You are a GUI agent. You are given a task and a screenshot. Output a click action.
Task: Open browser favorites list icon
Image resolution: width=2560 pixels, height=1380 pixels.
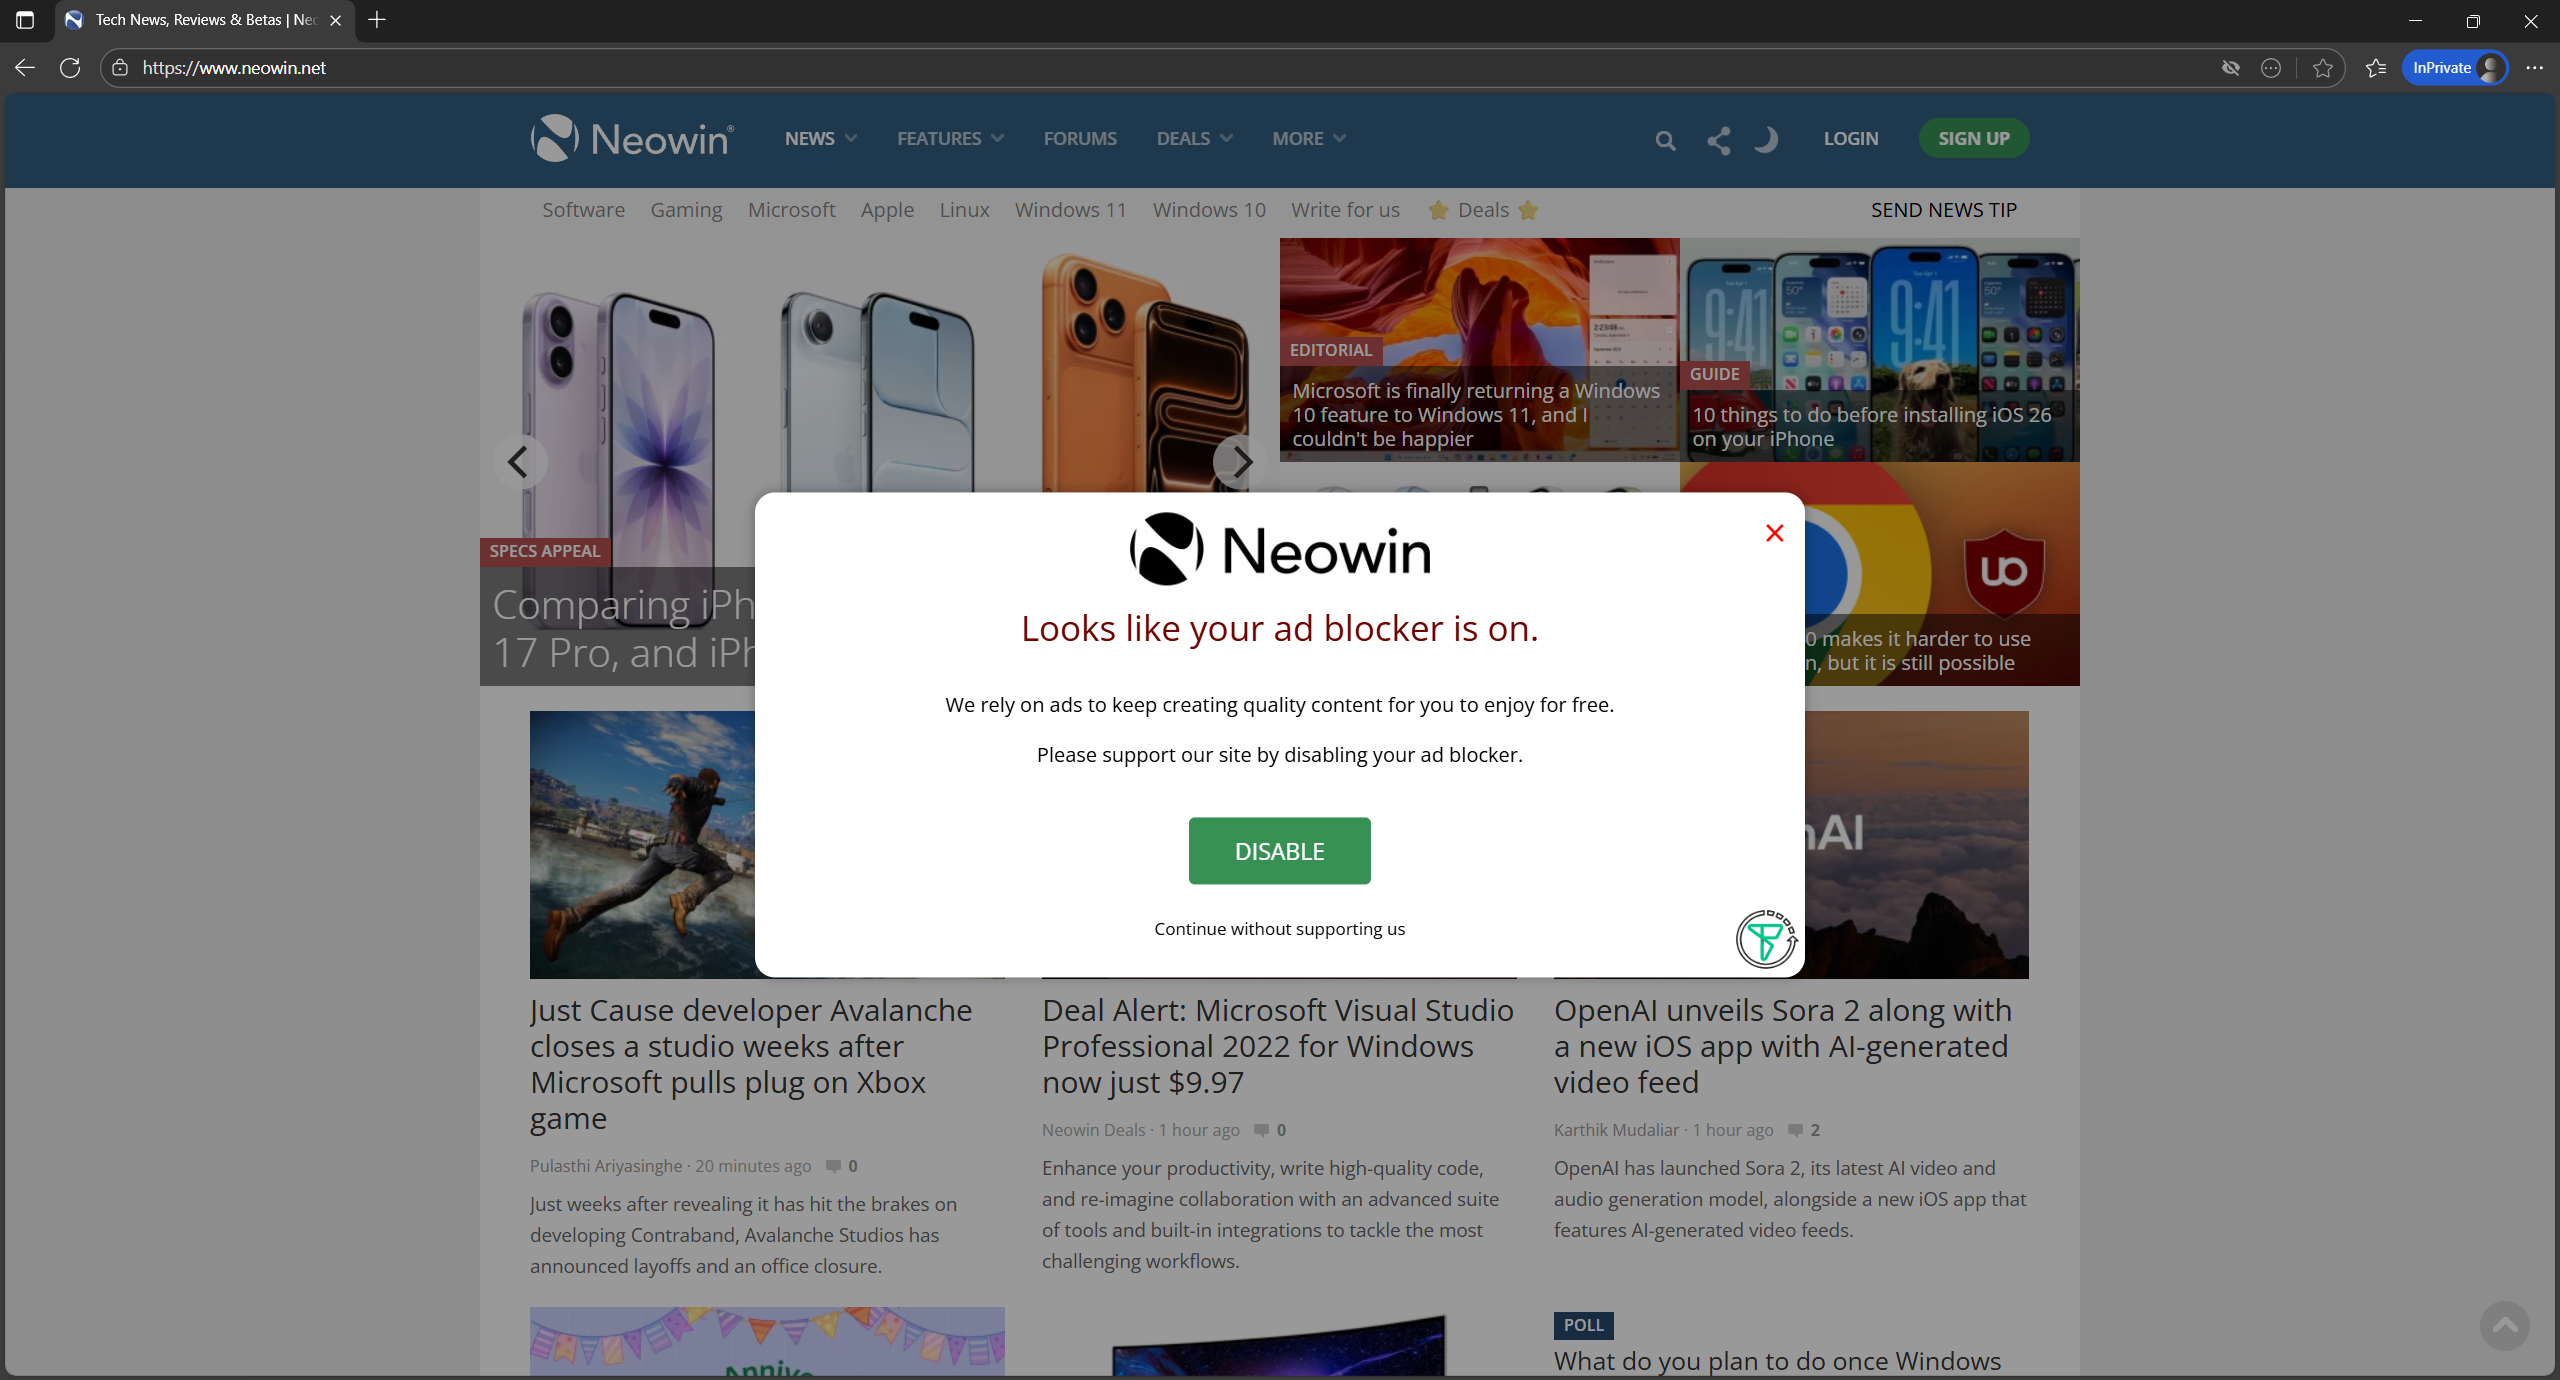click(x=2376, y=68)
